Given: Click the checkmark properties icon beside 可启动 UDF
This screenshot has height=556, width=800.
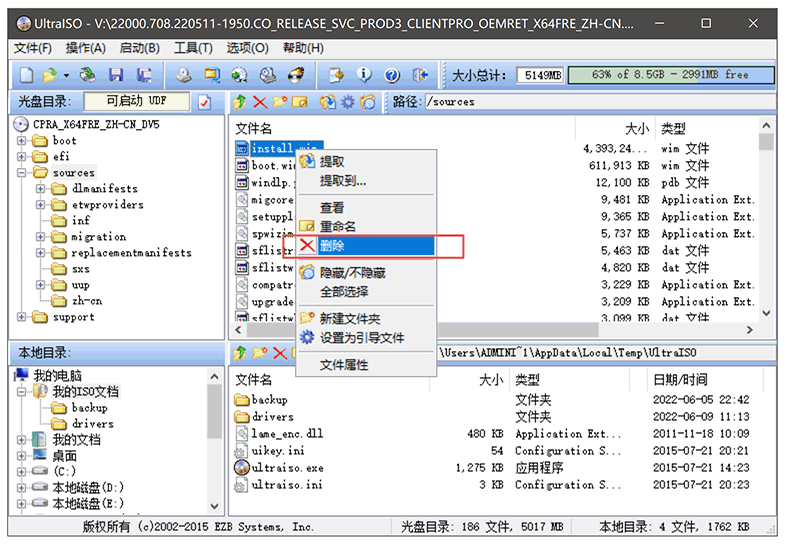Looking at the screenshot, I should click(x=205, y=102).
